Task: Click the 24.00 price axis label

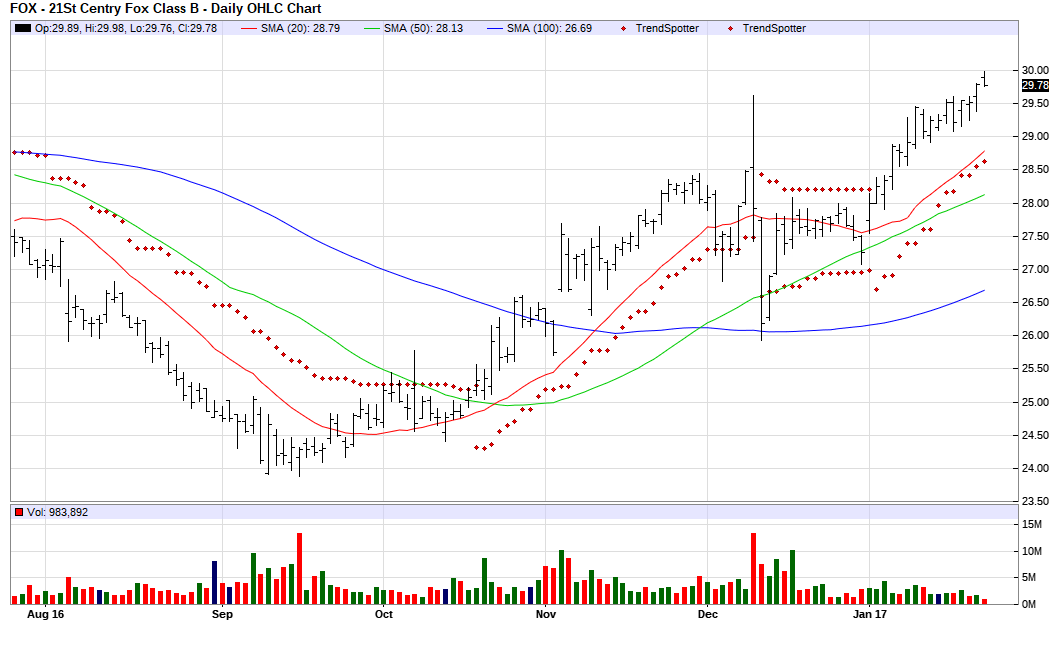Action: pyautogui.click(x=1035, y=469)
